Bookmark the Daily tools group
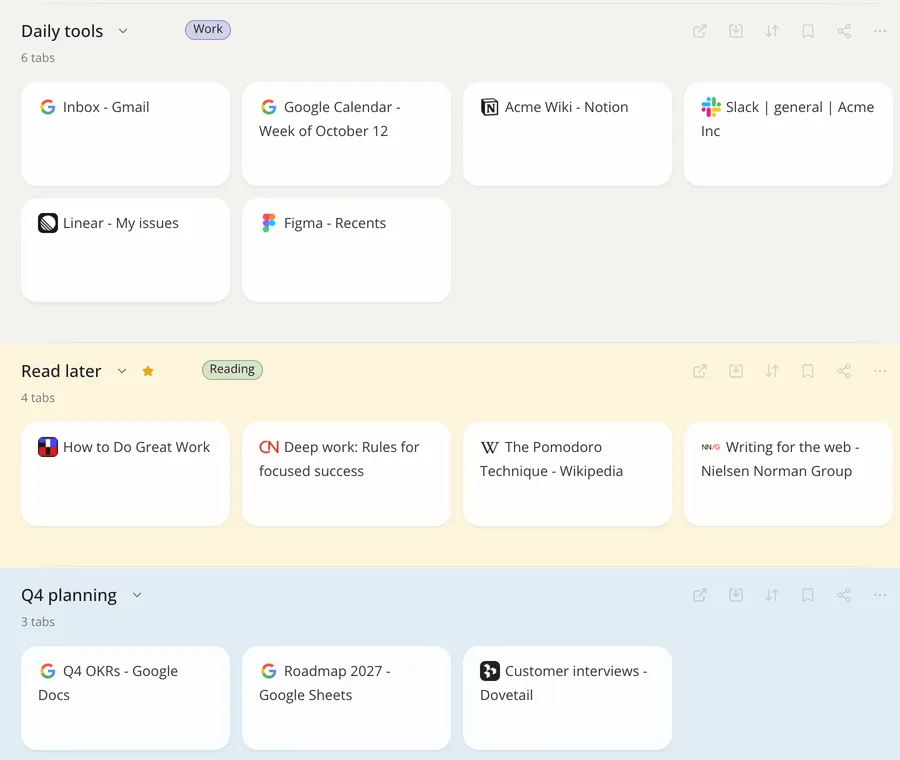Screen dimensions: 900x760 click(x=808, y=31)
